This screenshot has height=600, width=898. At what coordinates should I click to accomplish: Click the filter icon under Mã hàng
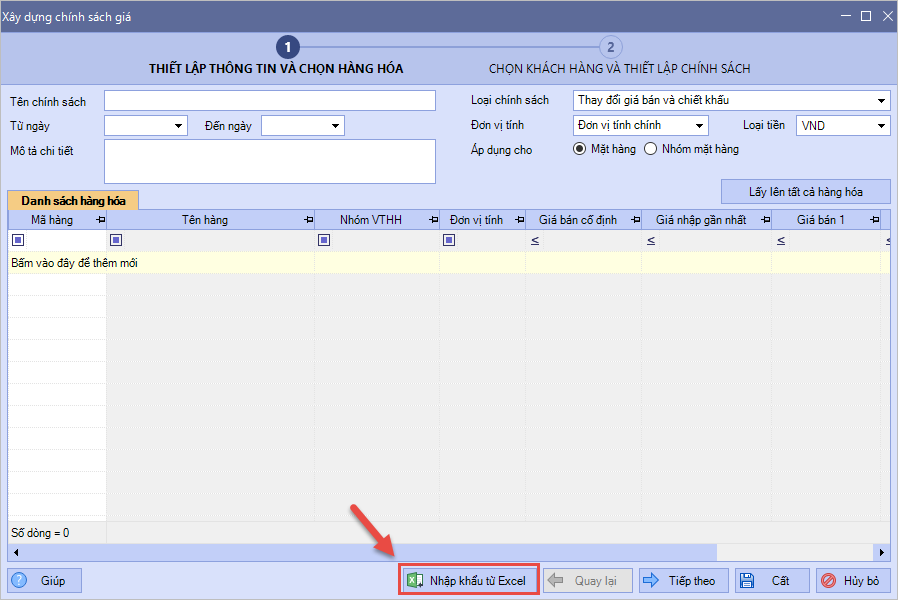coord(17,240)
